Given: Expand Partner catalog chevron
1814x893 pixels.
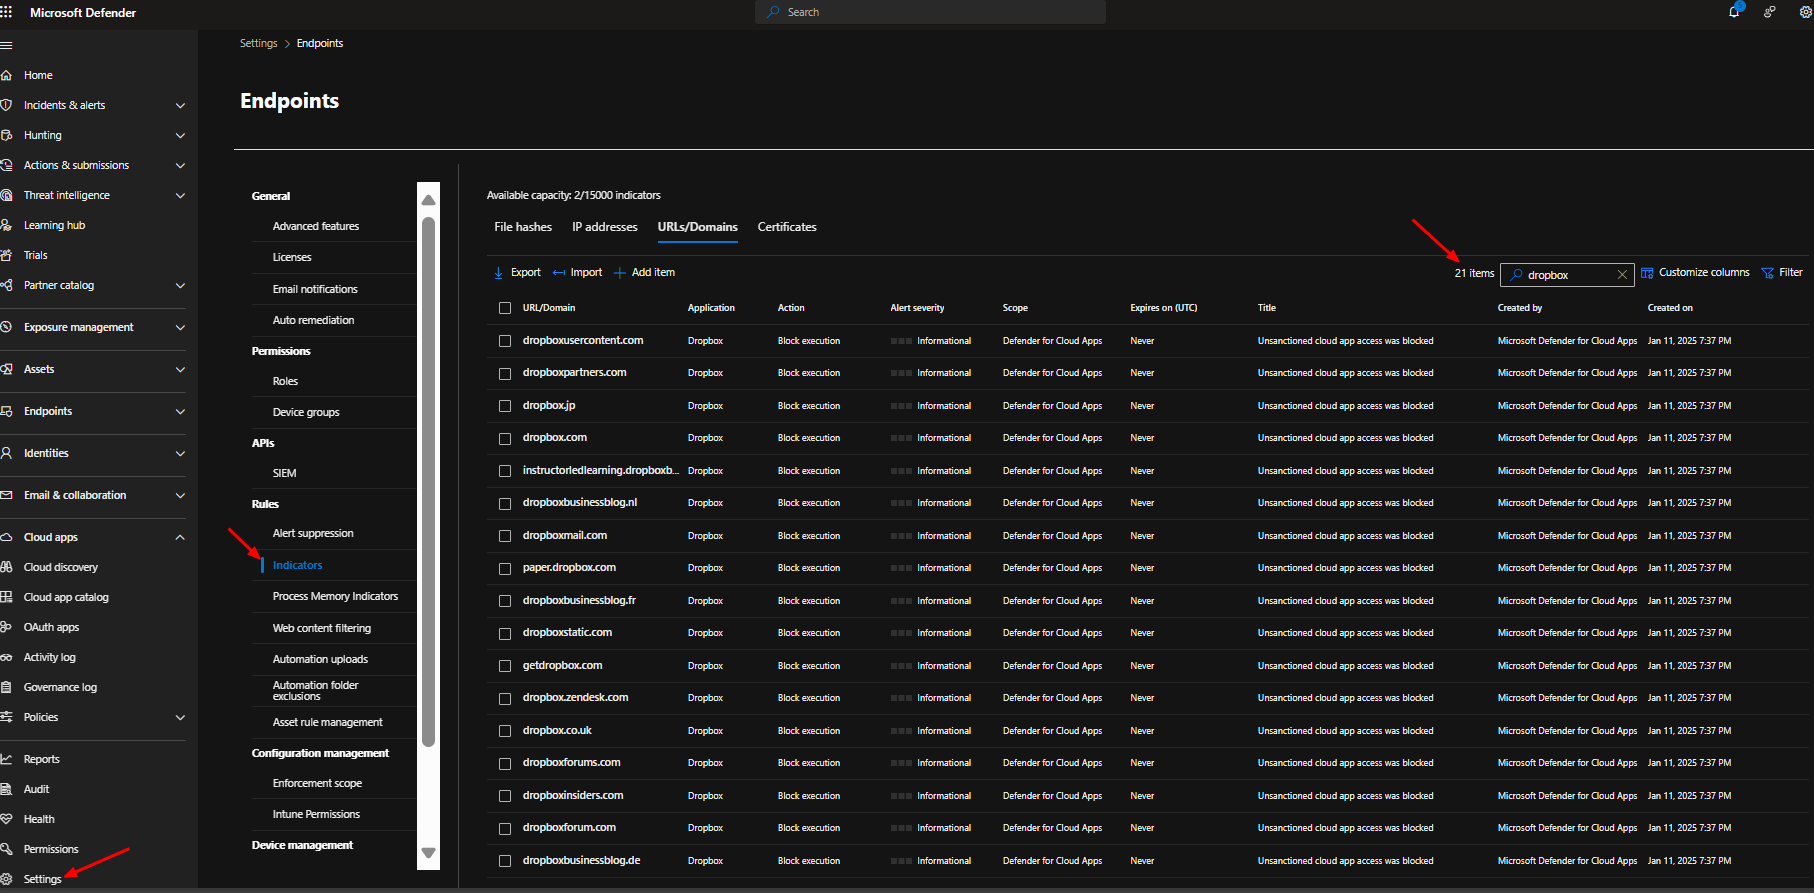Looking at the screenshot, I should tap(180, 285).
